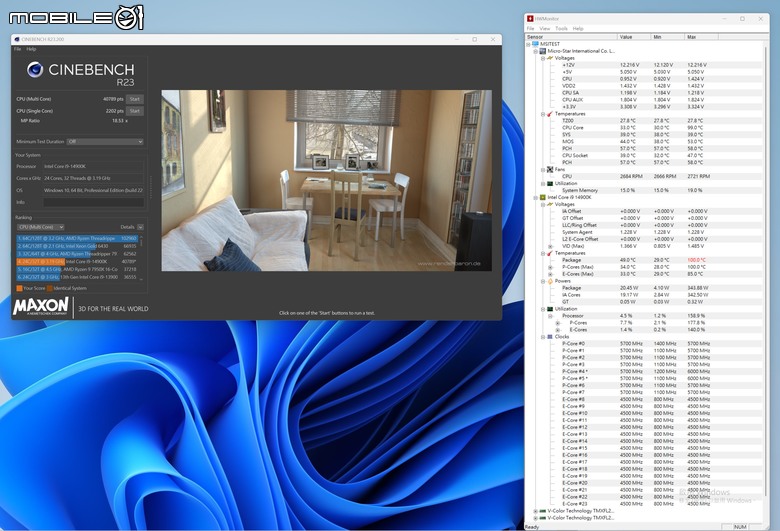Collapse the Micro-Star International node

pyautogui.click(x=536, y=51)
